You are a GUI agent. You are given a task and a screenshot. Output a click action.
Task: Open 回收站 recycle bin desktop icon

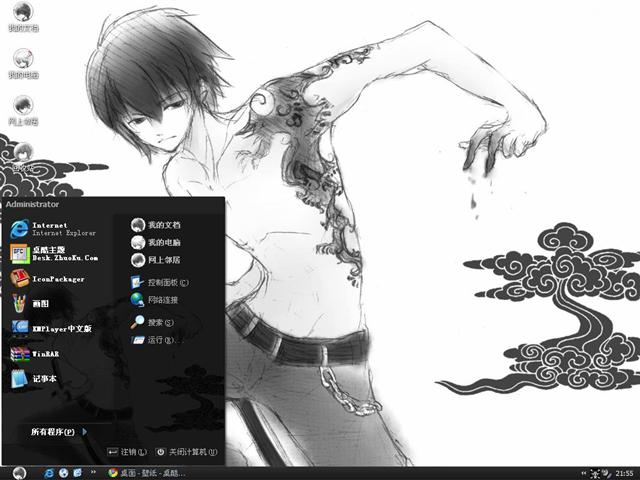tap(23, 157)
